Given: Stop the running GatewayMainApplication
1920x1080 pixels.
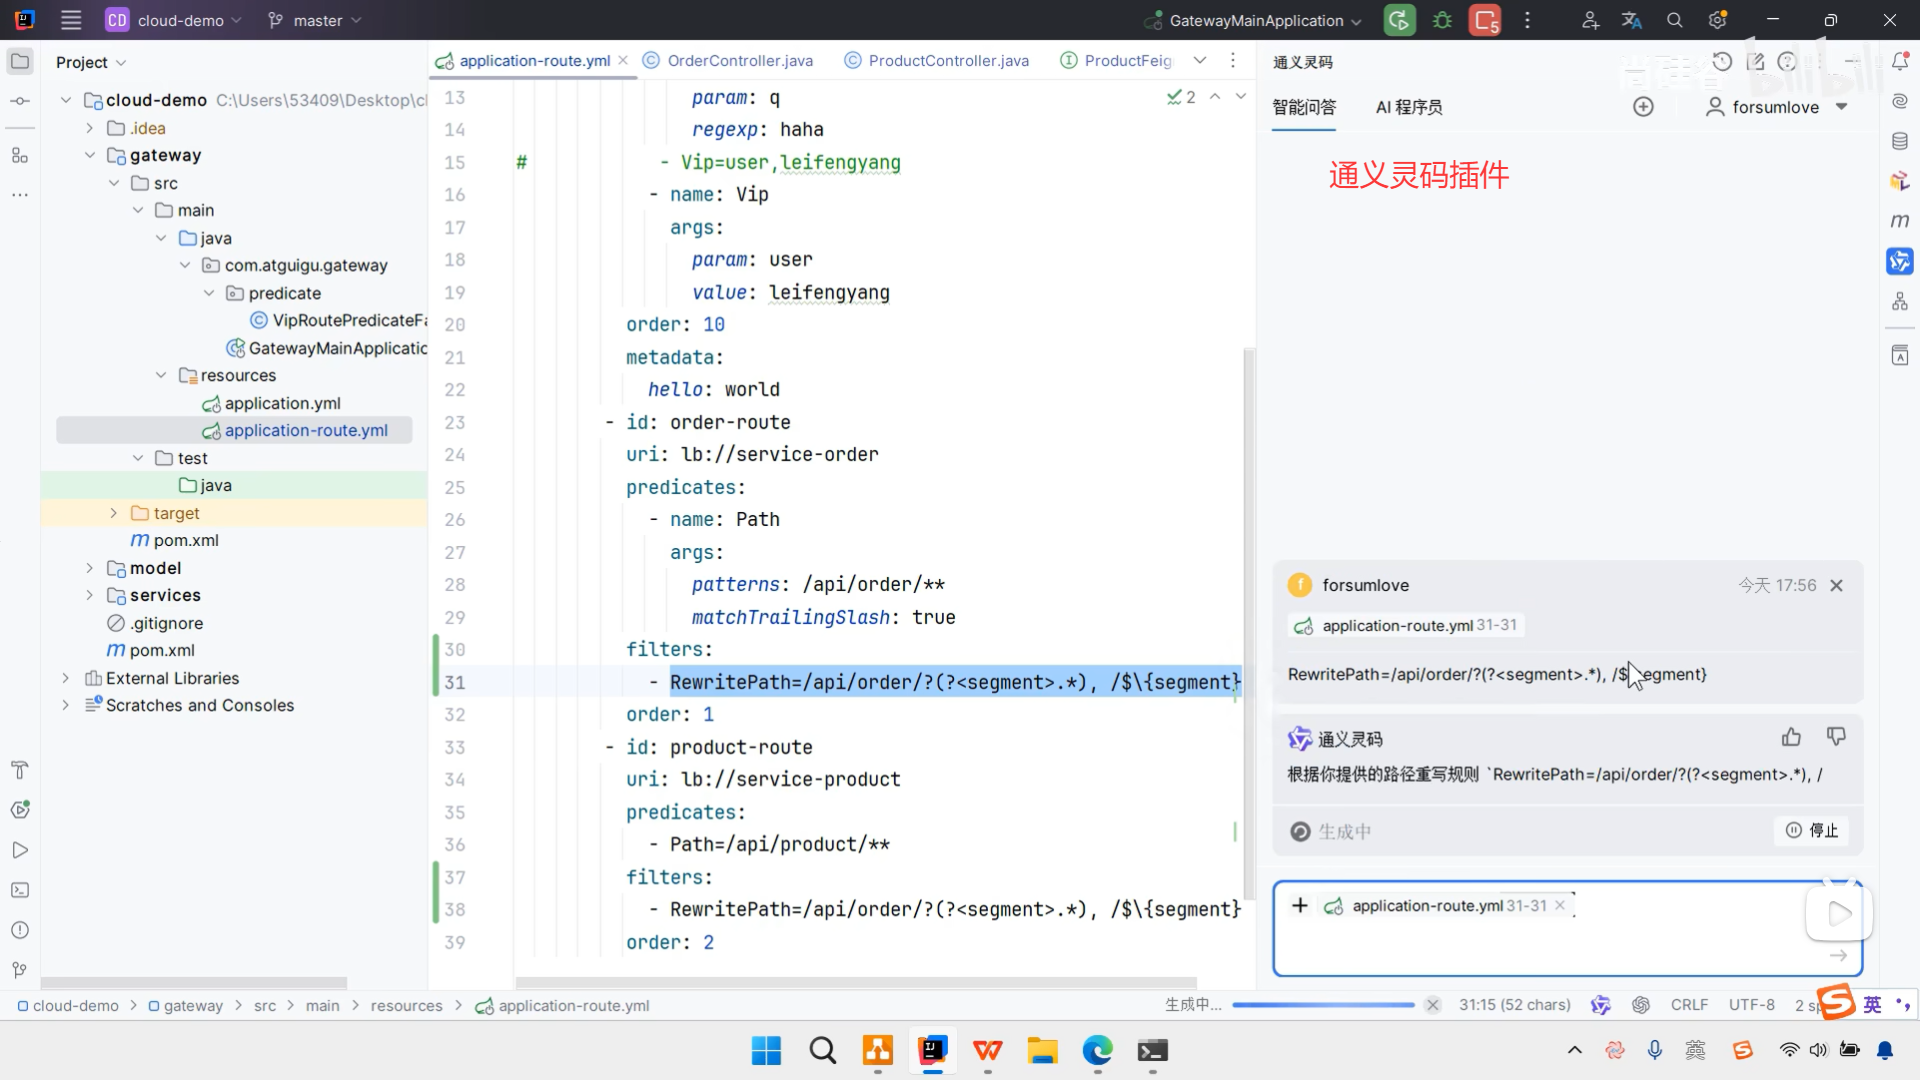Looking at the screenshot, I should tap(1485, 20).
